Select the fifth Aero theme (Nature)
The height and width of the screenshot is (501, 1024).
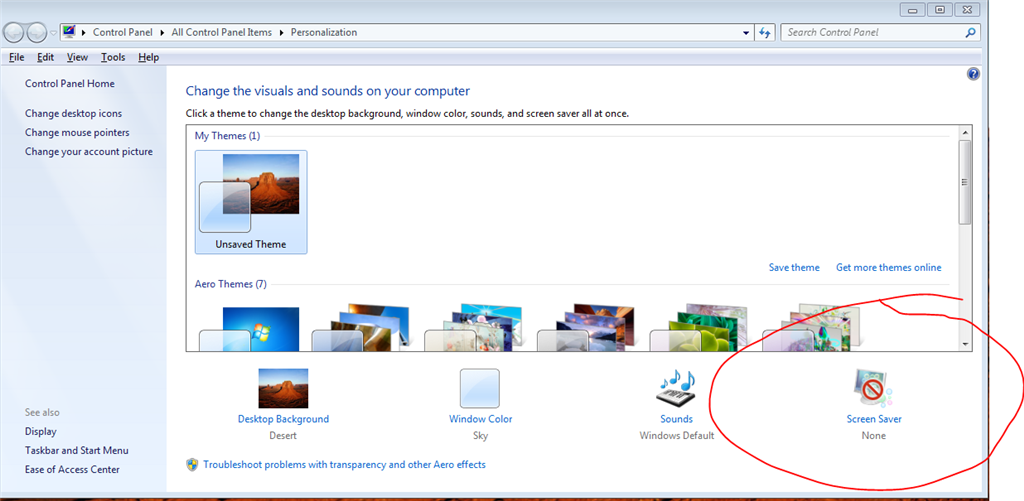pos(699,329)
